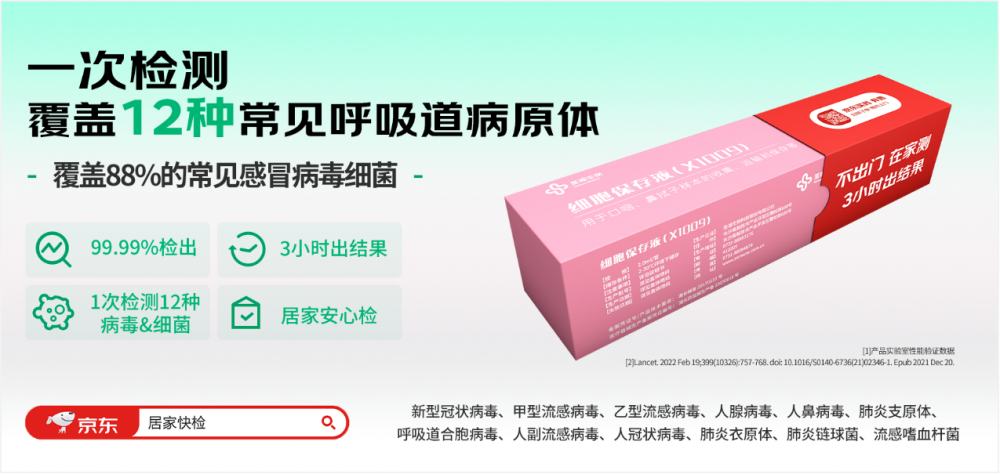Click the 99.99% detection chart magnifier icon
1000x474 pixels.
(x=54, y=249)
